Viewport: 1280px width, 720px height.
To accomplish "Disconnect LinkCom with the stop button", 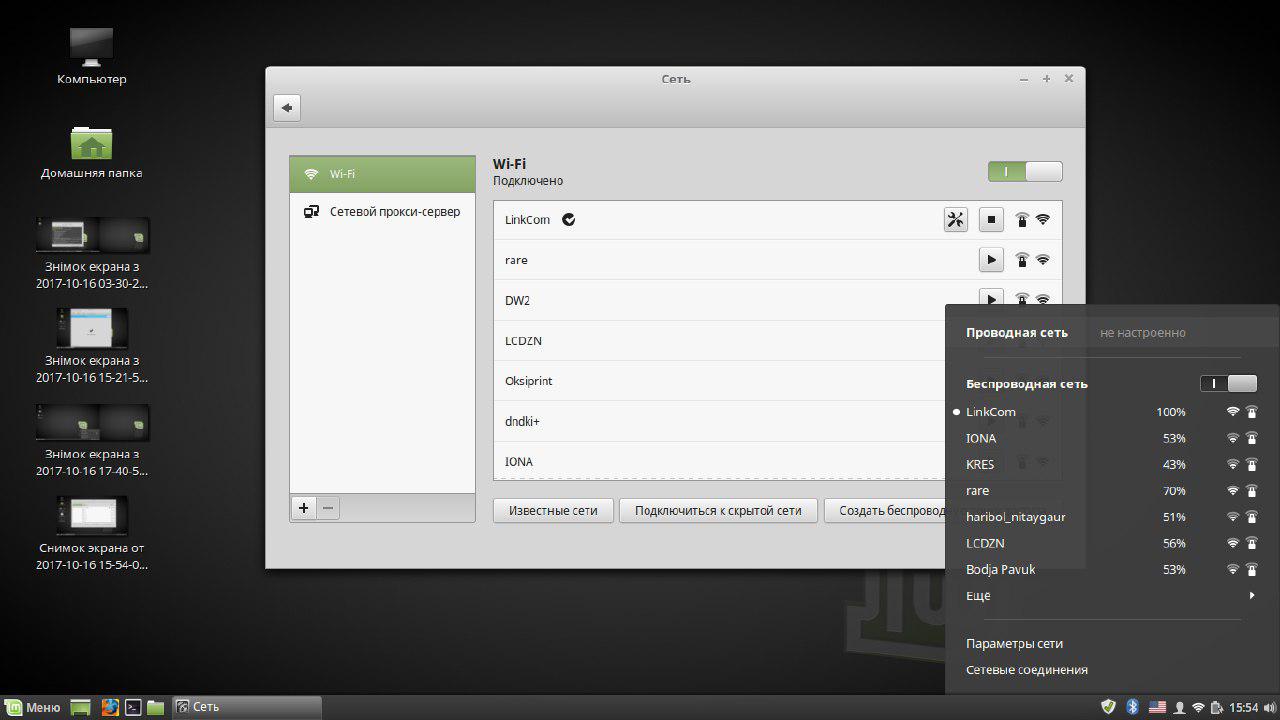I will coord(990,220).
